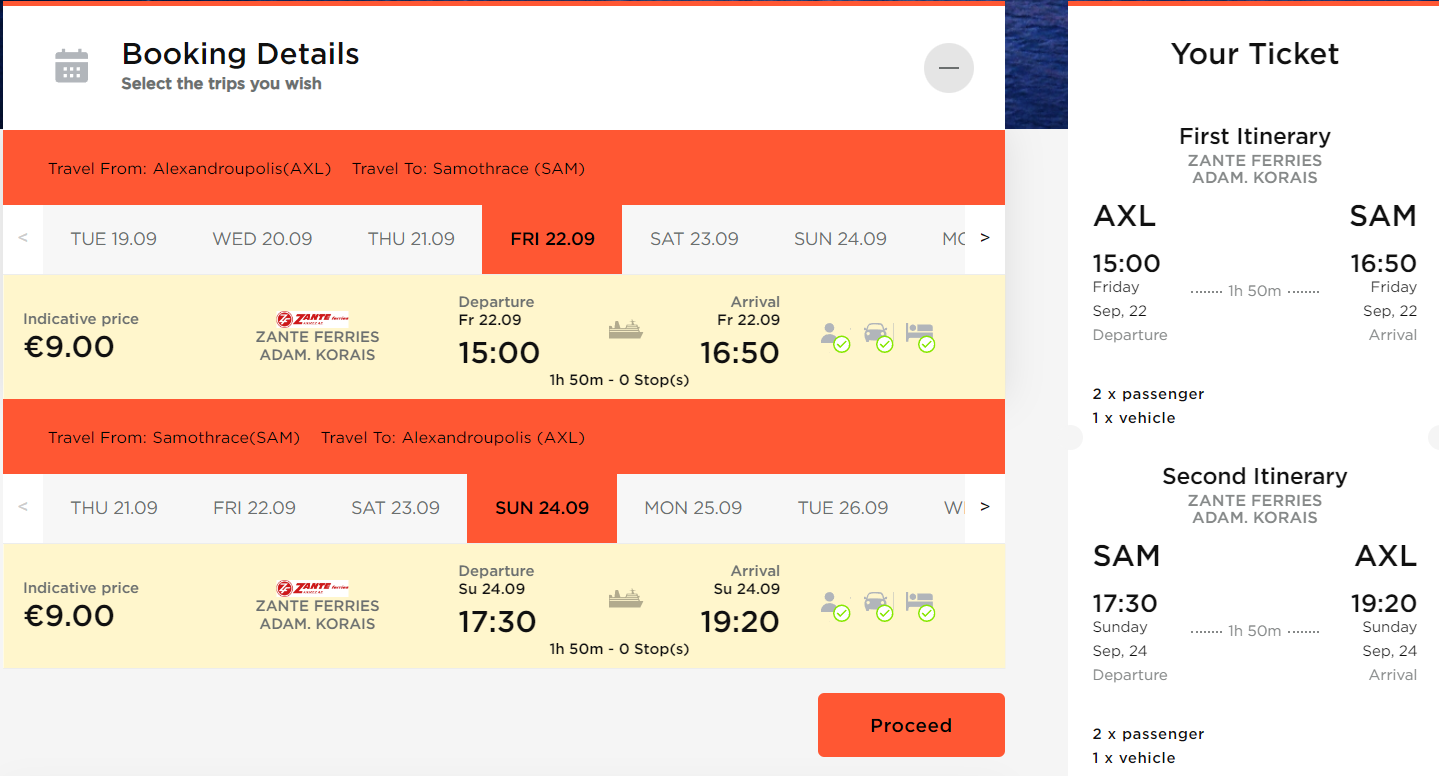The width and height of the screenshot is (1439, 776).
Task: Click ship icon in return Samothrace trip
Action: point(625,599)
